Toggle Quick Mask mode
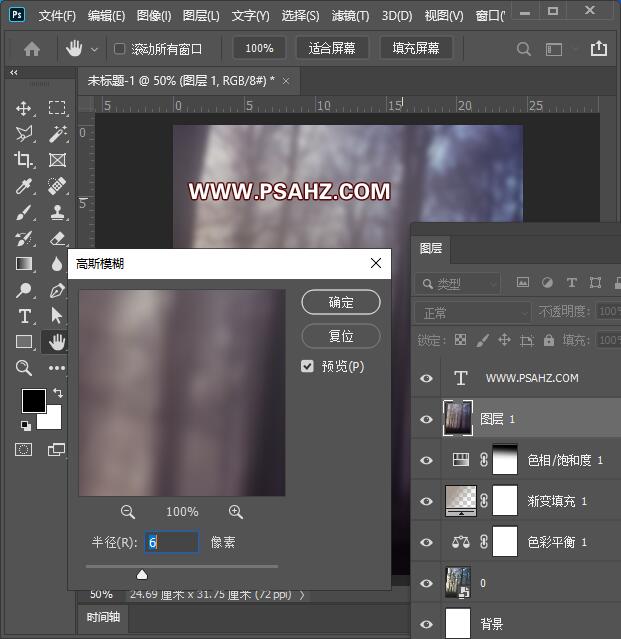621x639 pixels. (x=23, y=450)
